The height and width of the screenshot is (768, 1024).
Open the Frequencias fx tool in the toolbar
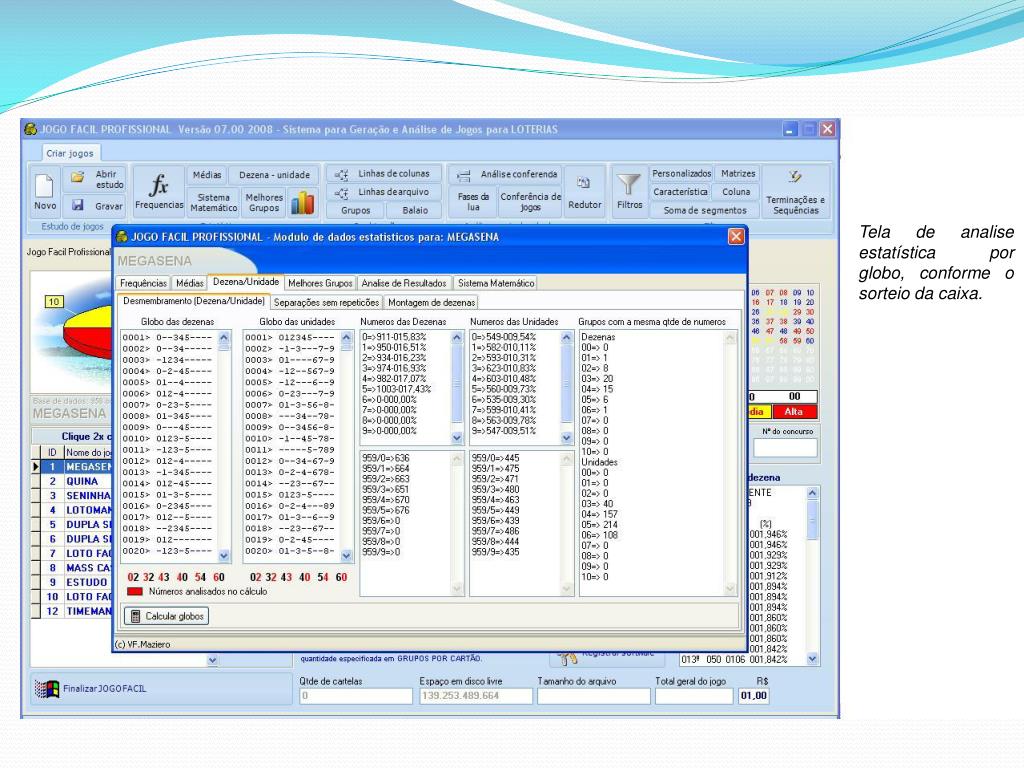159,191
